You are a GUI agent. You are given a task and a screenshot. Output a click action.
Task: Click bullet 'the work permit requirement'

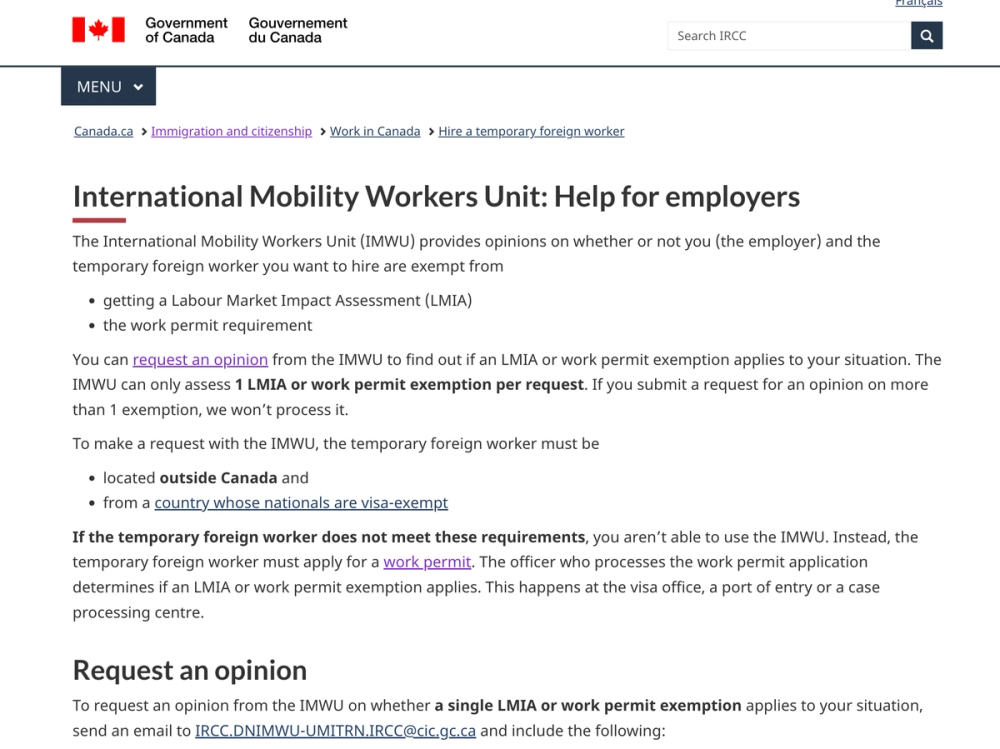click(x=208, y=325)
